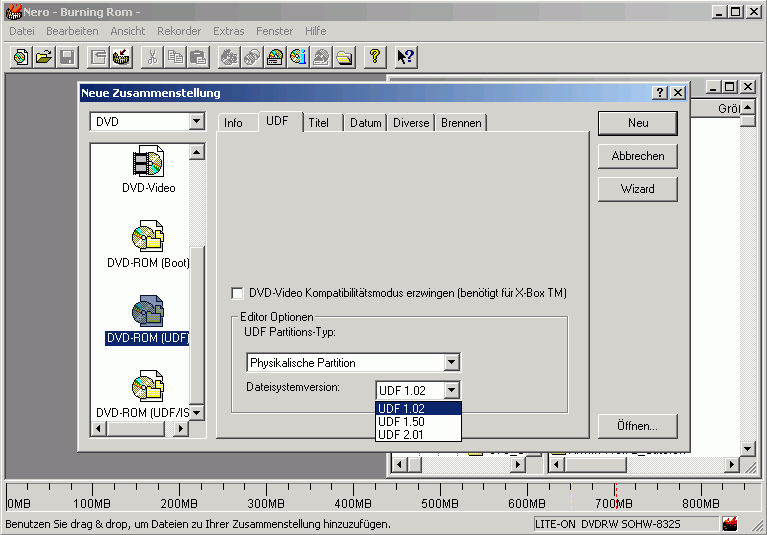Click the Disc Info icon
Screen dimensions: 767x535
click(x=298, y=57)
